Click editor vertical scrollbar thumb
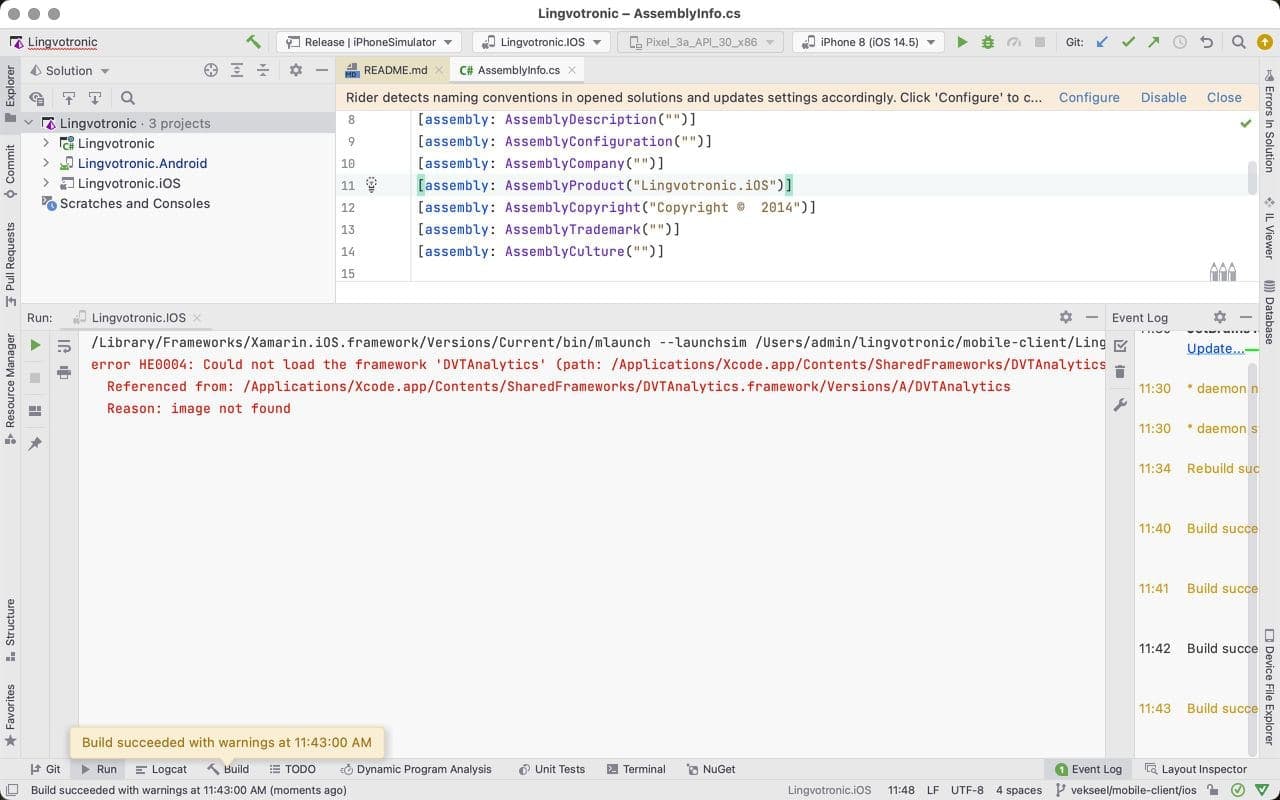The image size is (1280, 800). (1252, 177)
